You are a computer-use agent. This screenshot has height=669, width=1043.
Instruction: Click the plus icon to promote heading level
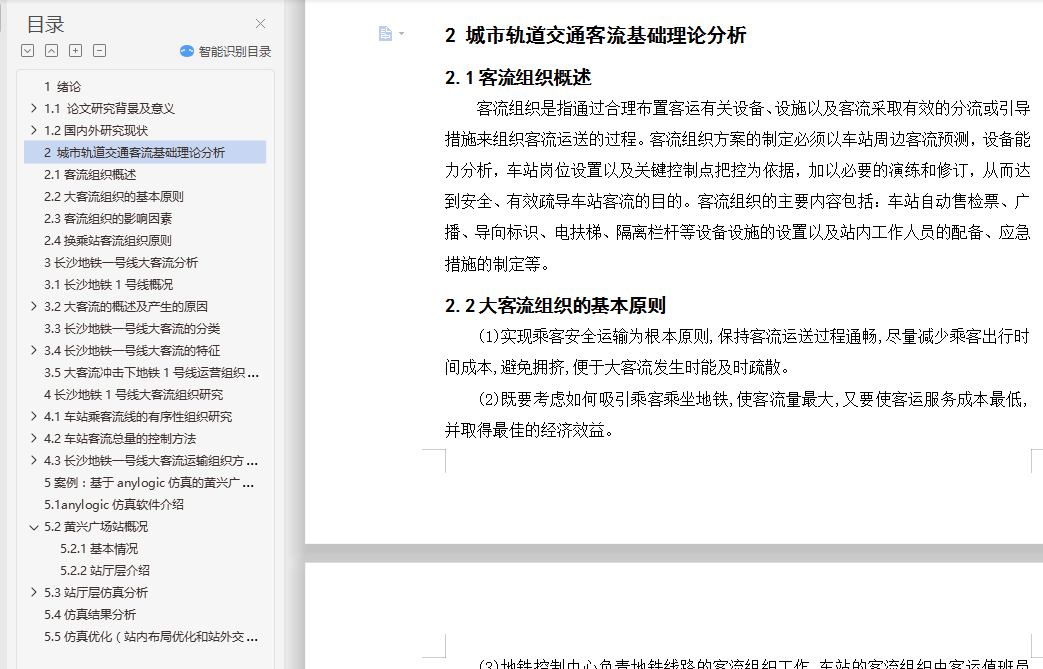[76, 51]
